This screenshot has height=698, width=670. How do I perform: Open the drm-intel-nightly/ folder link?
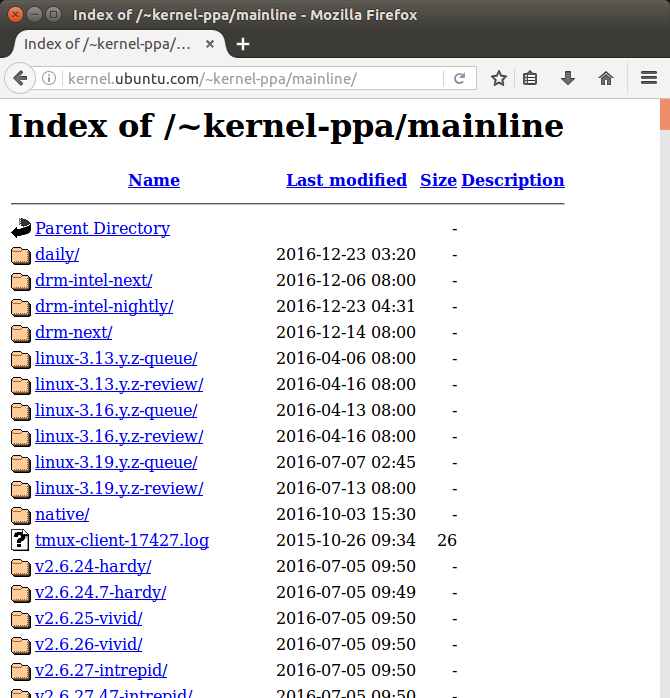click(x=104, y=307)
